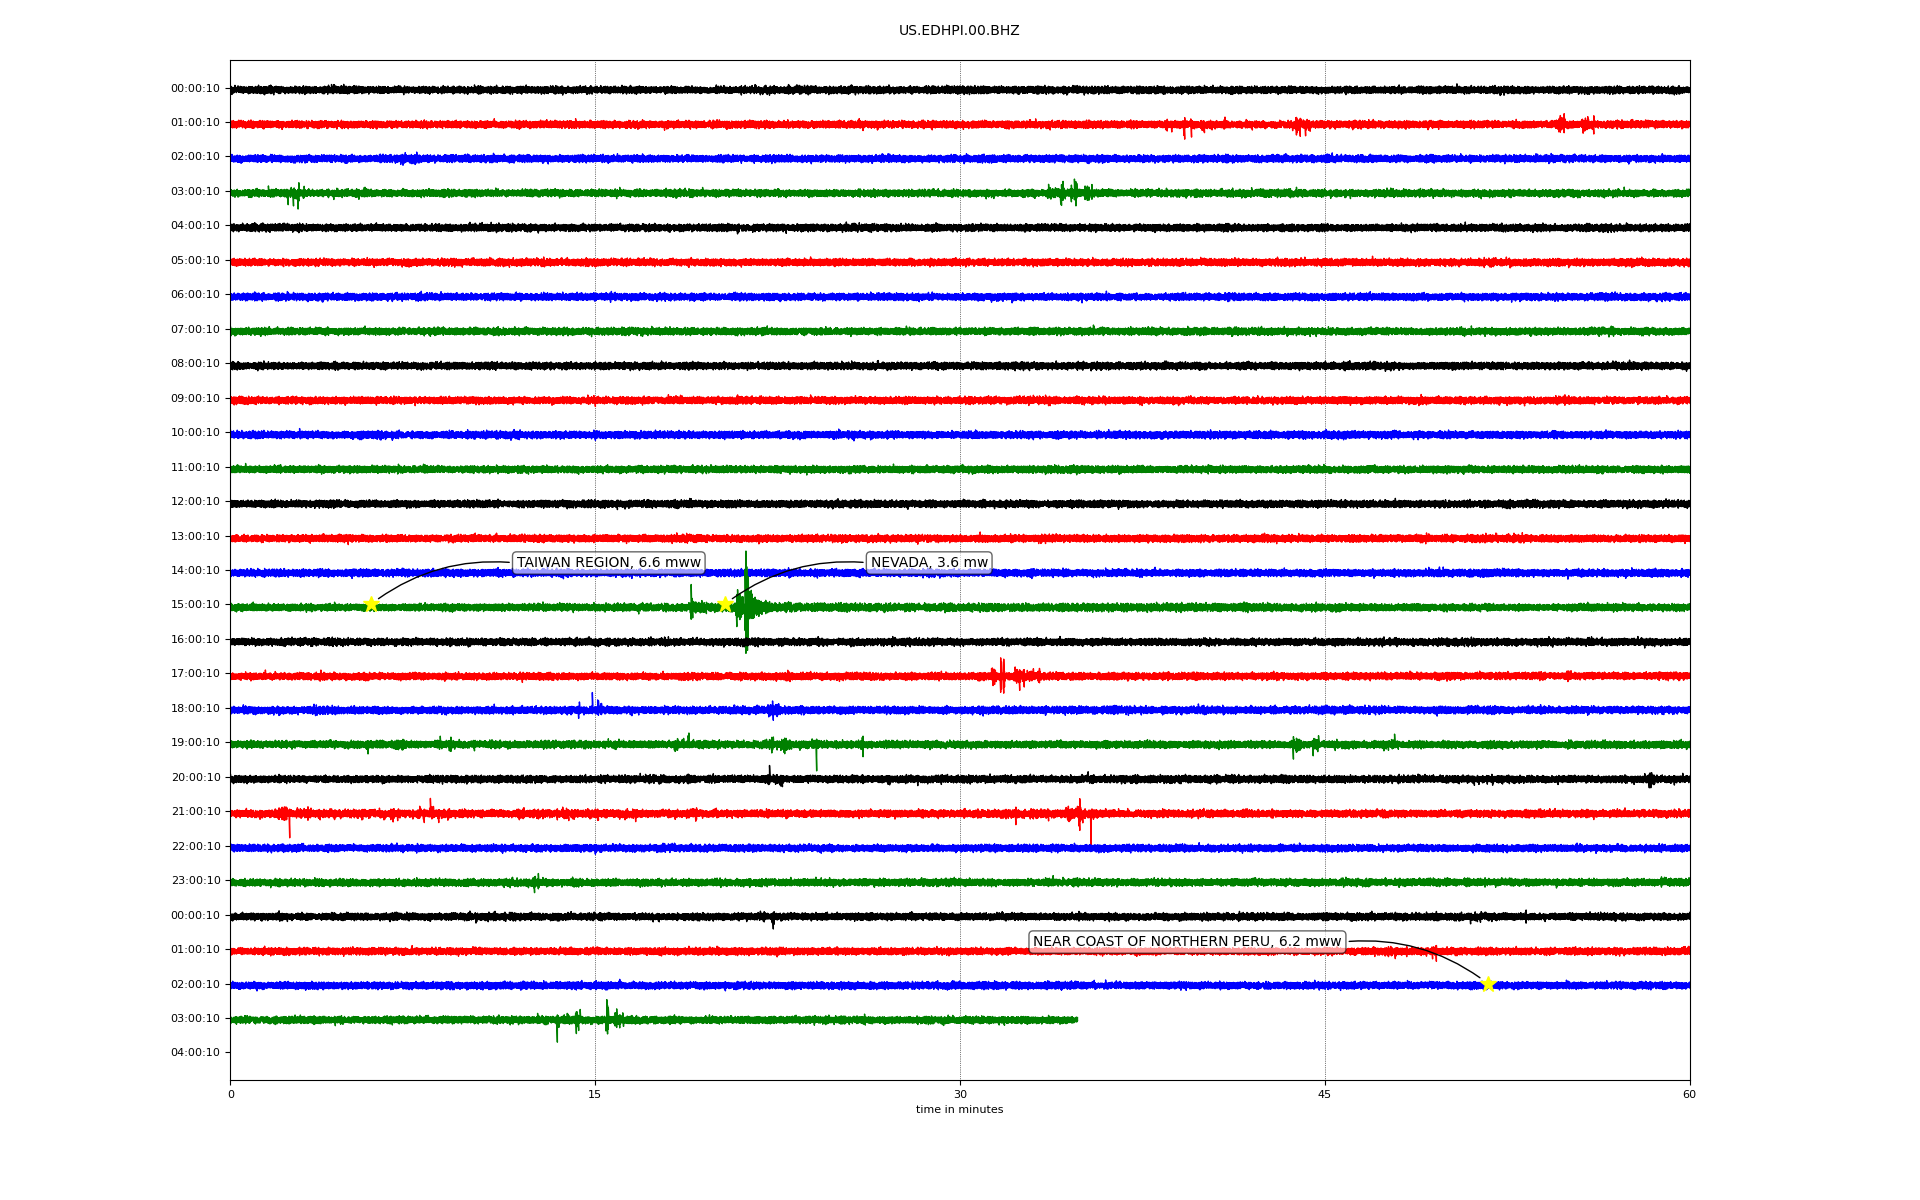Click the 15:00:10 row time label

195,605
